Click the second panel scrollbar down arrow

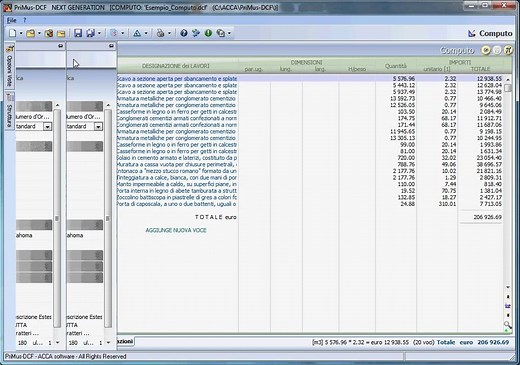point(108,342)
